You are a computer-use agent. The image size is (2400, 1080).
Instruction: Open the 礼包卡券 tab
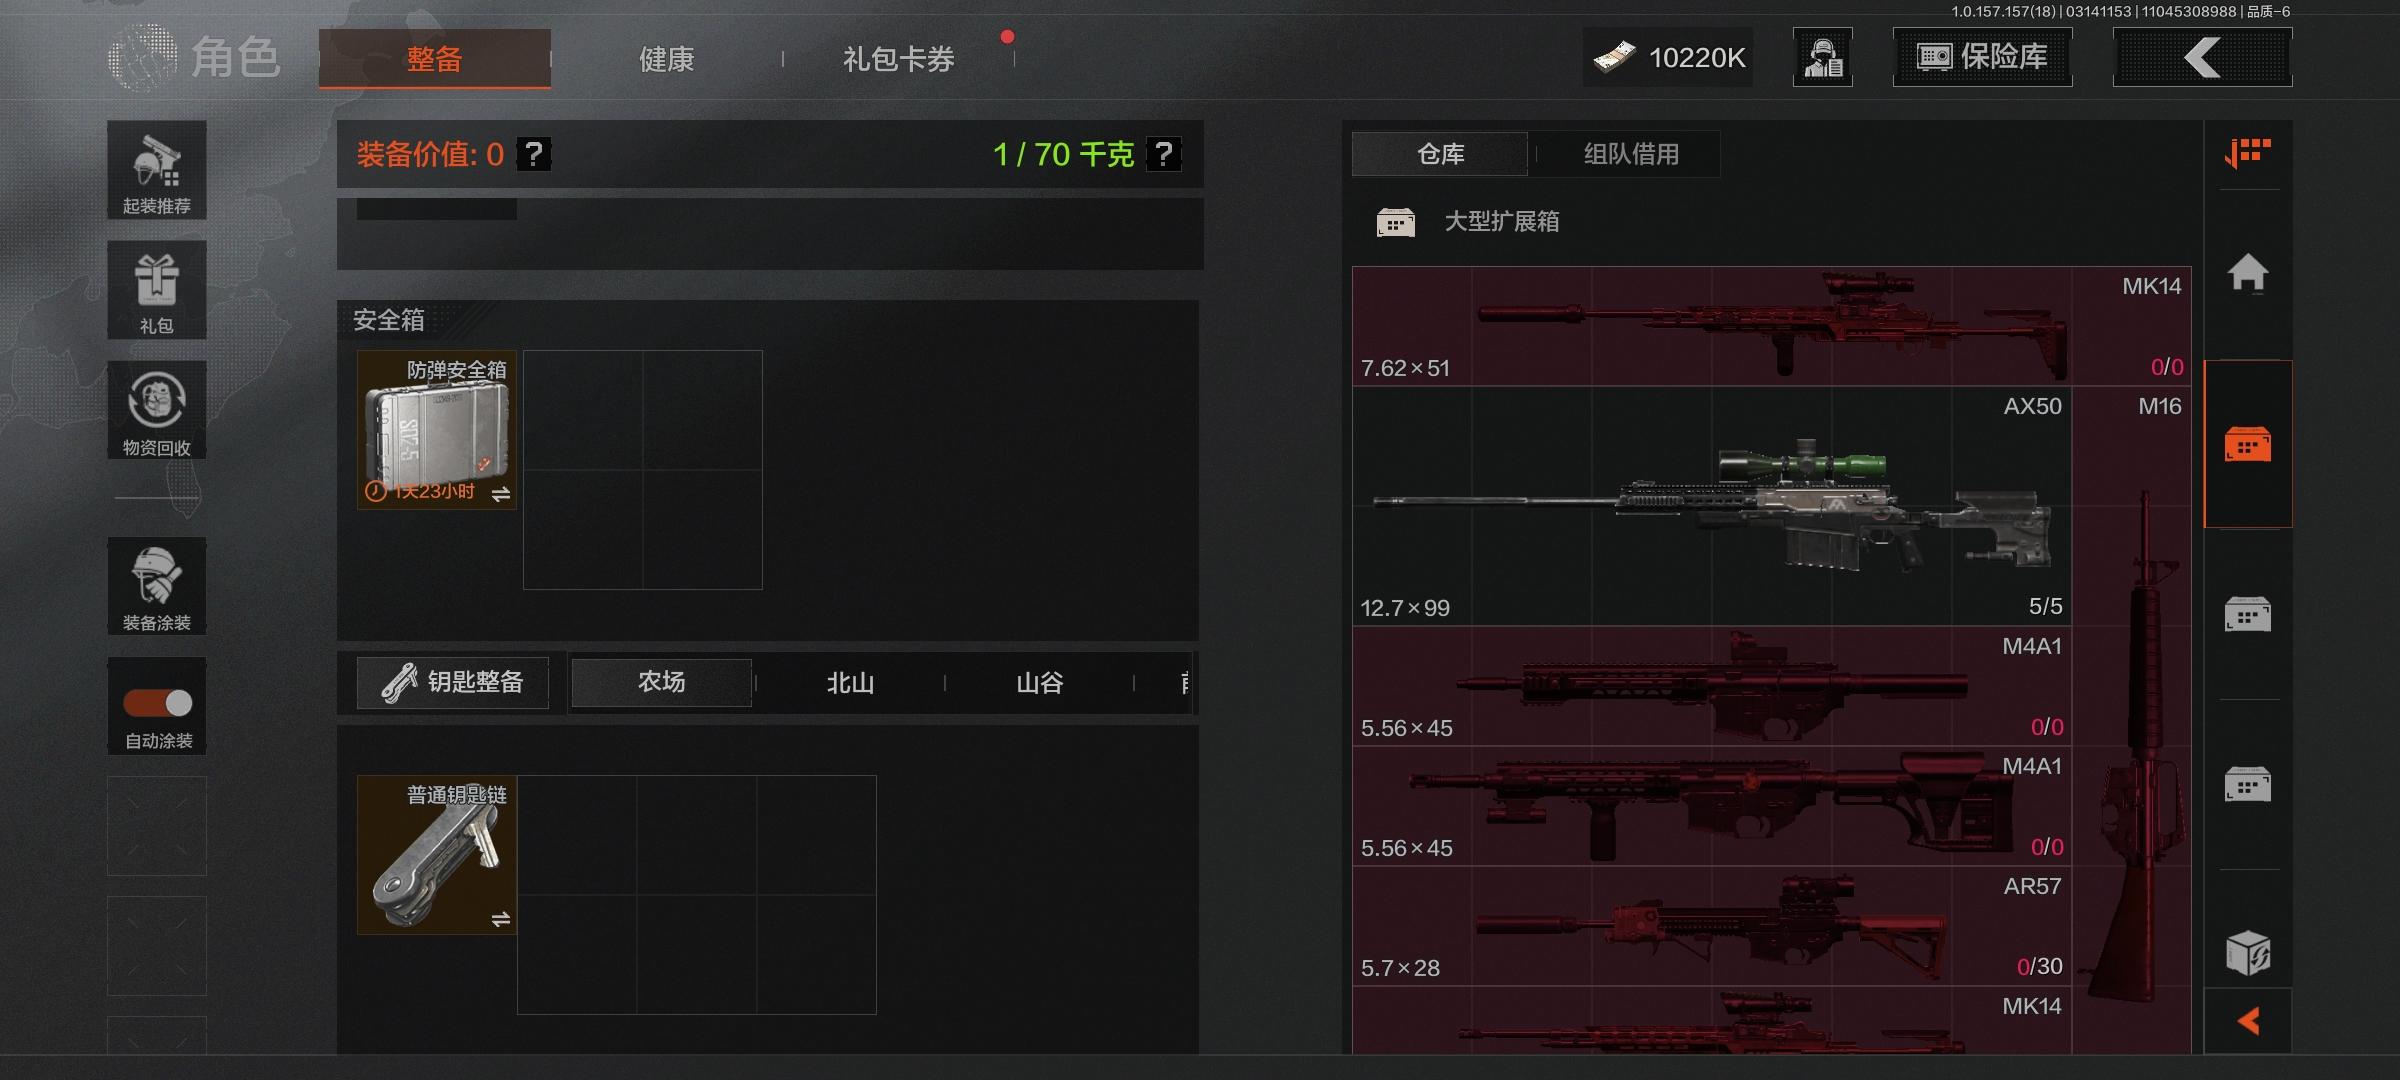(898, 59)
